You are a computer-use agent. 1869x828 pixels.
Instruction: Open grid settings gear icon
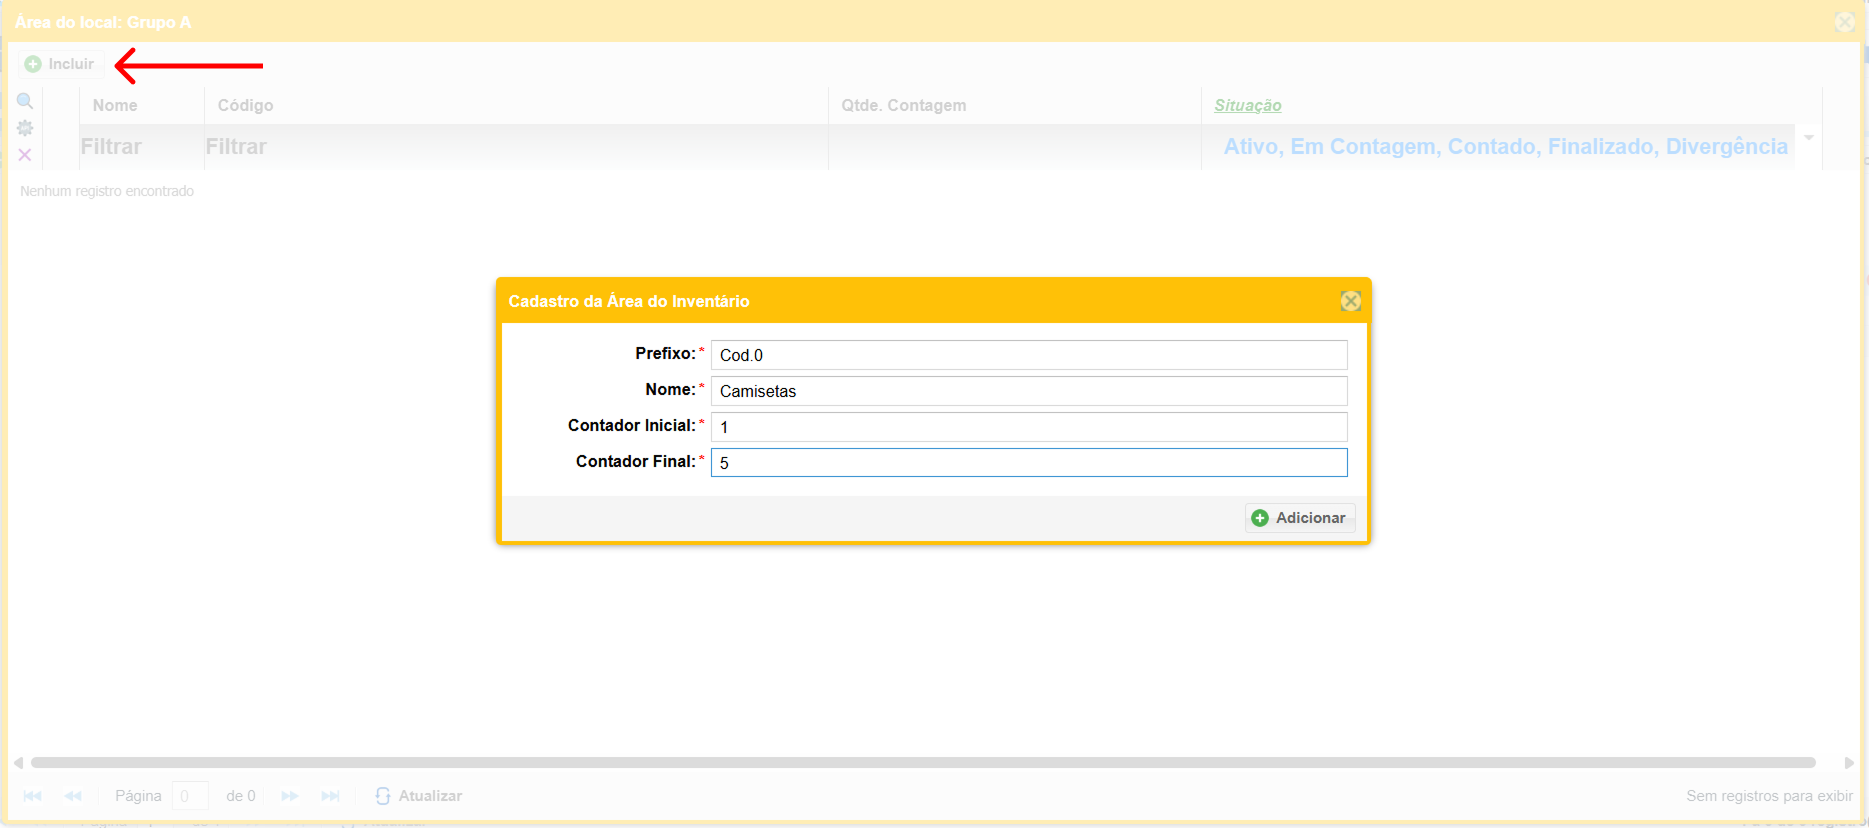coord(25,128)
